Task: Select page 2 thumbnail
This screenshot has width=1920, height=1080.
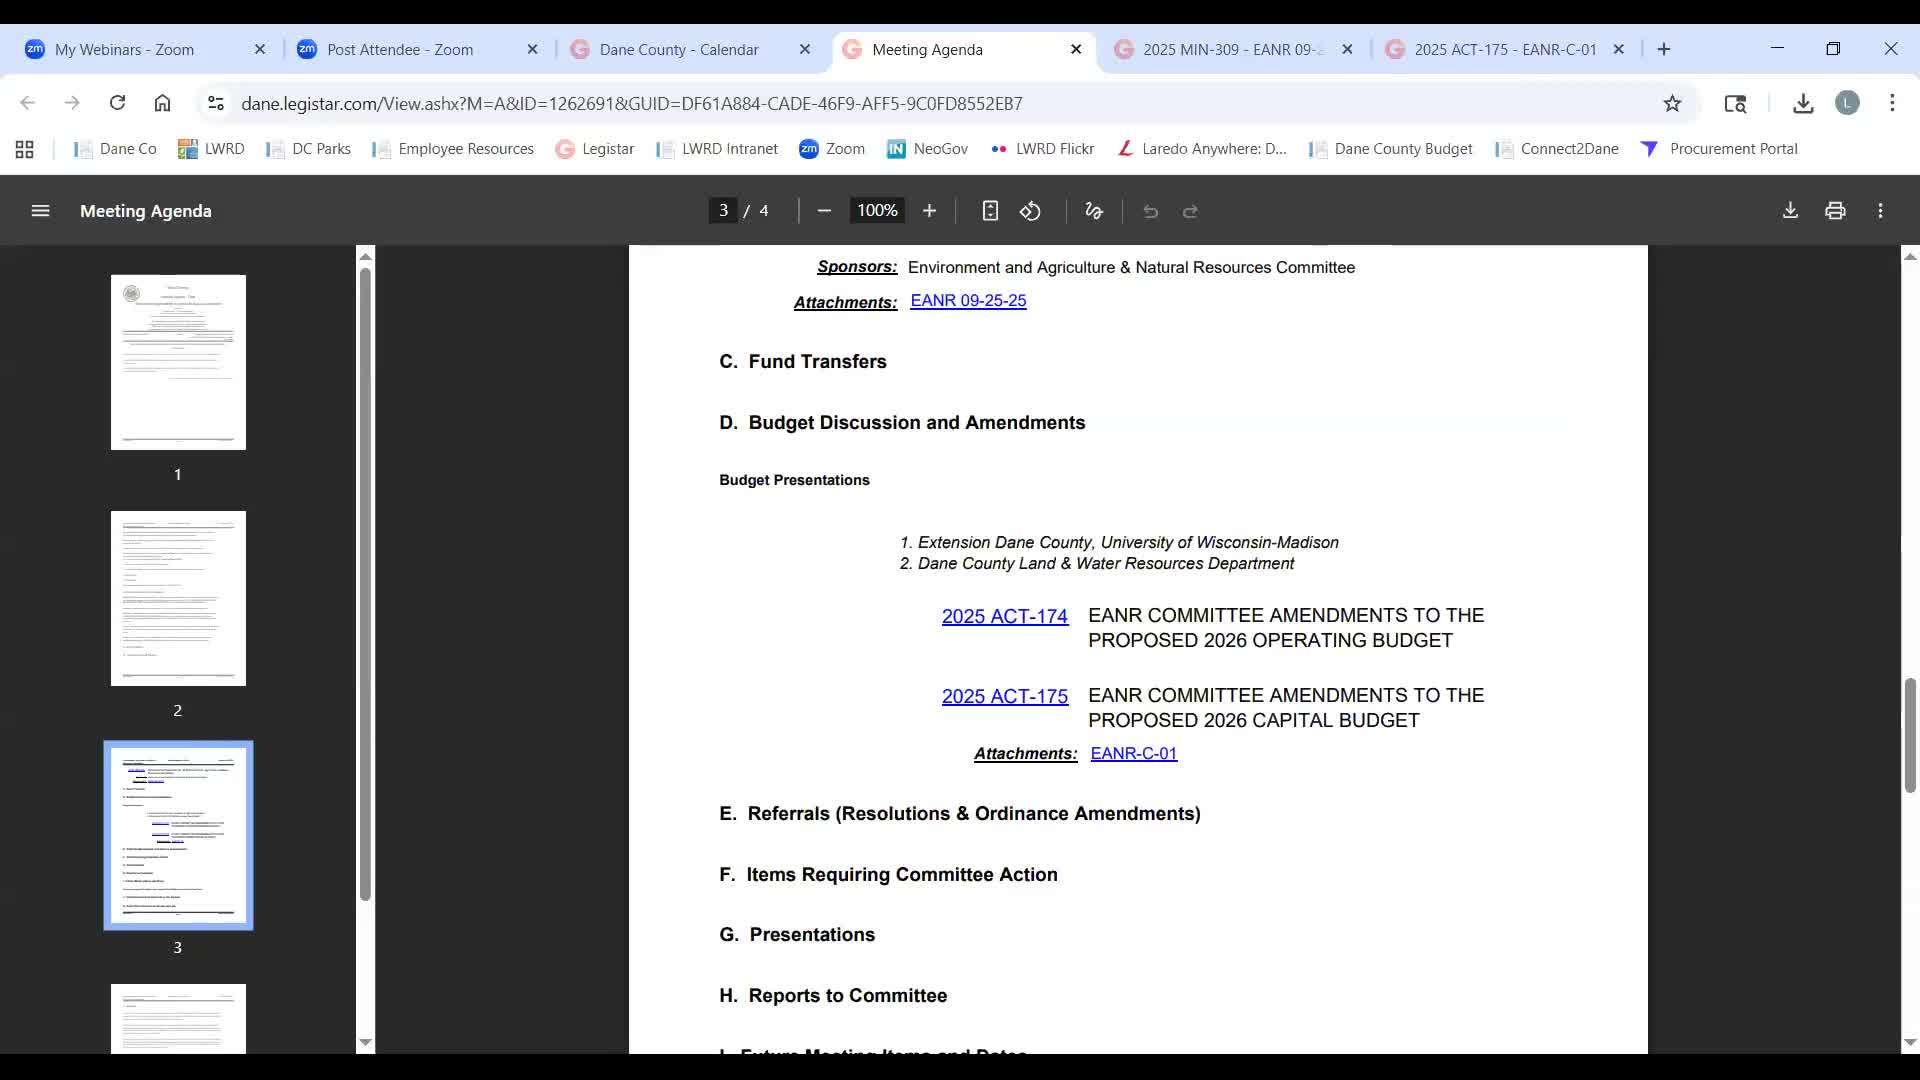Action: (x=178, y=598)
